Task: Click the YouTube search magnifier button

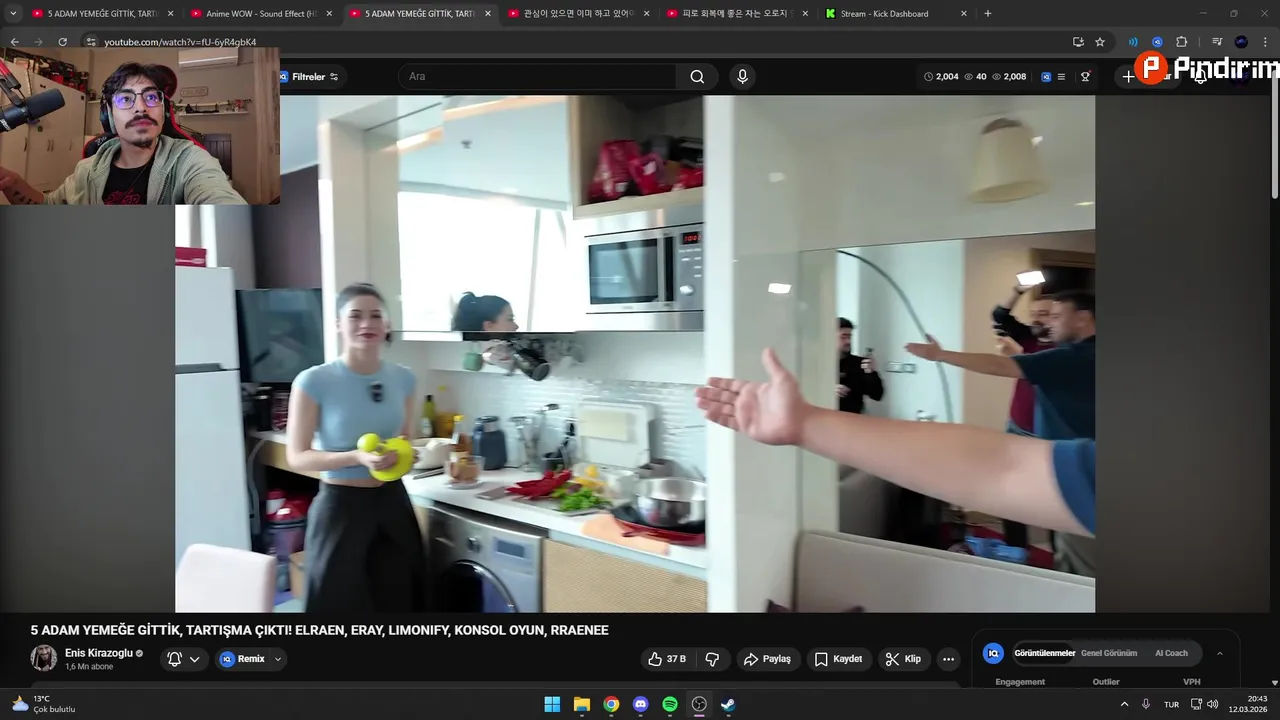Action: tap(697, 77)
